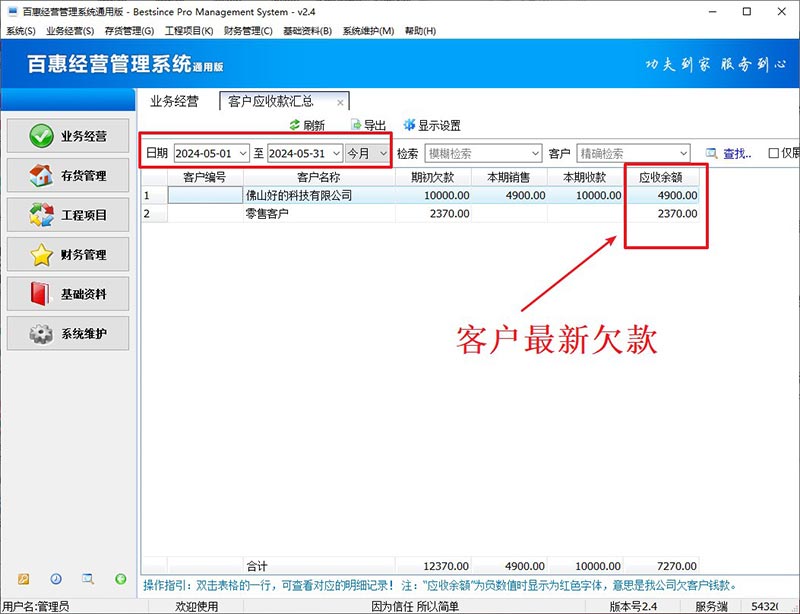Image resolution: width=800 pixels, height=614 pixels.
Task: Open the 存货管理(G) menu
Action: 129,31
